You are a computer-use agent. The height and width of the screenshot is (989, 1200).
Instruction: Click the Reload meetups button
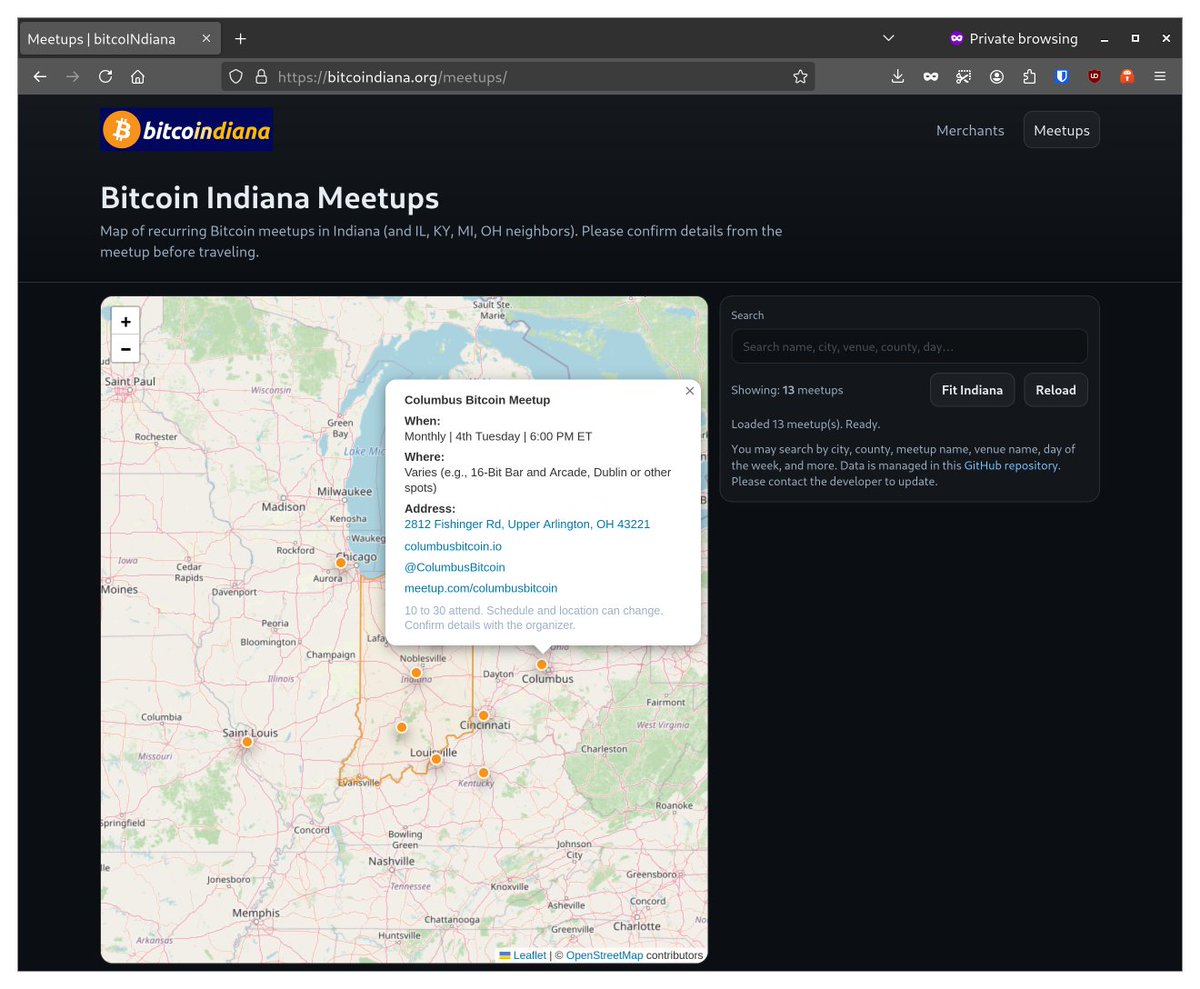(x=1055, y=390)
